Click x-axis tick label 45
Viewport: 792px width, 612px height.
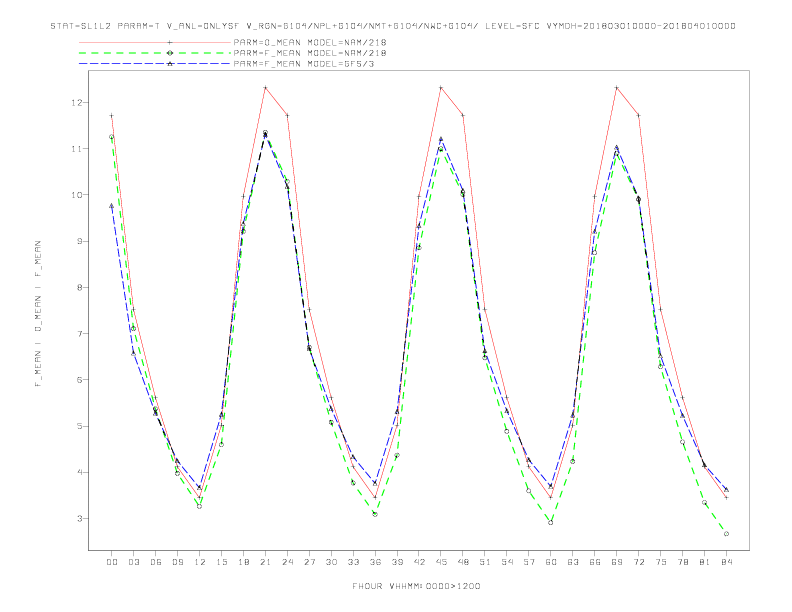point(441,562)
